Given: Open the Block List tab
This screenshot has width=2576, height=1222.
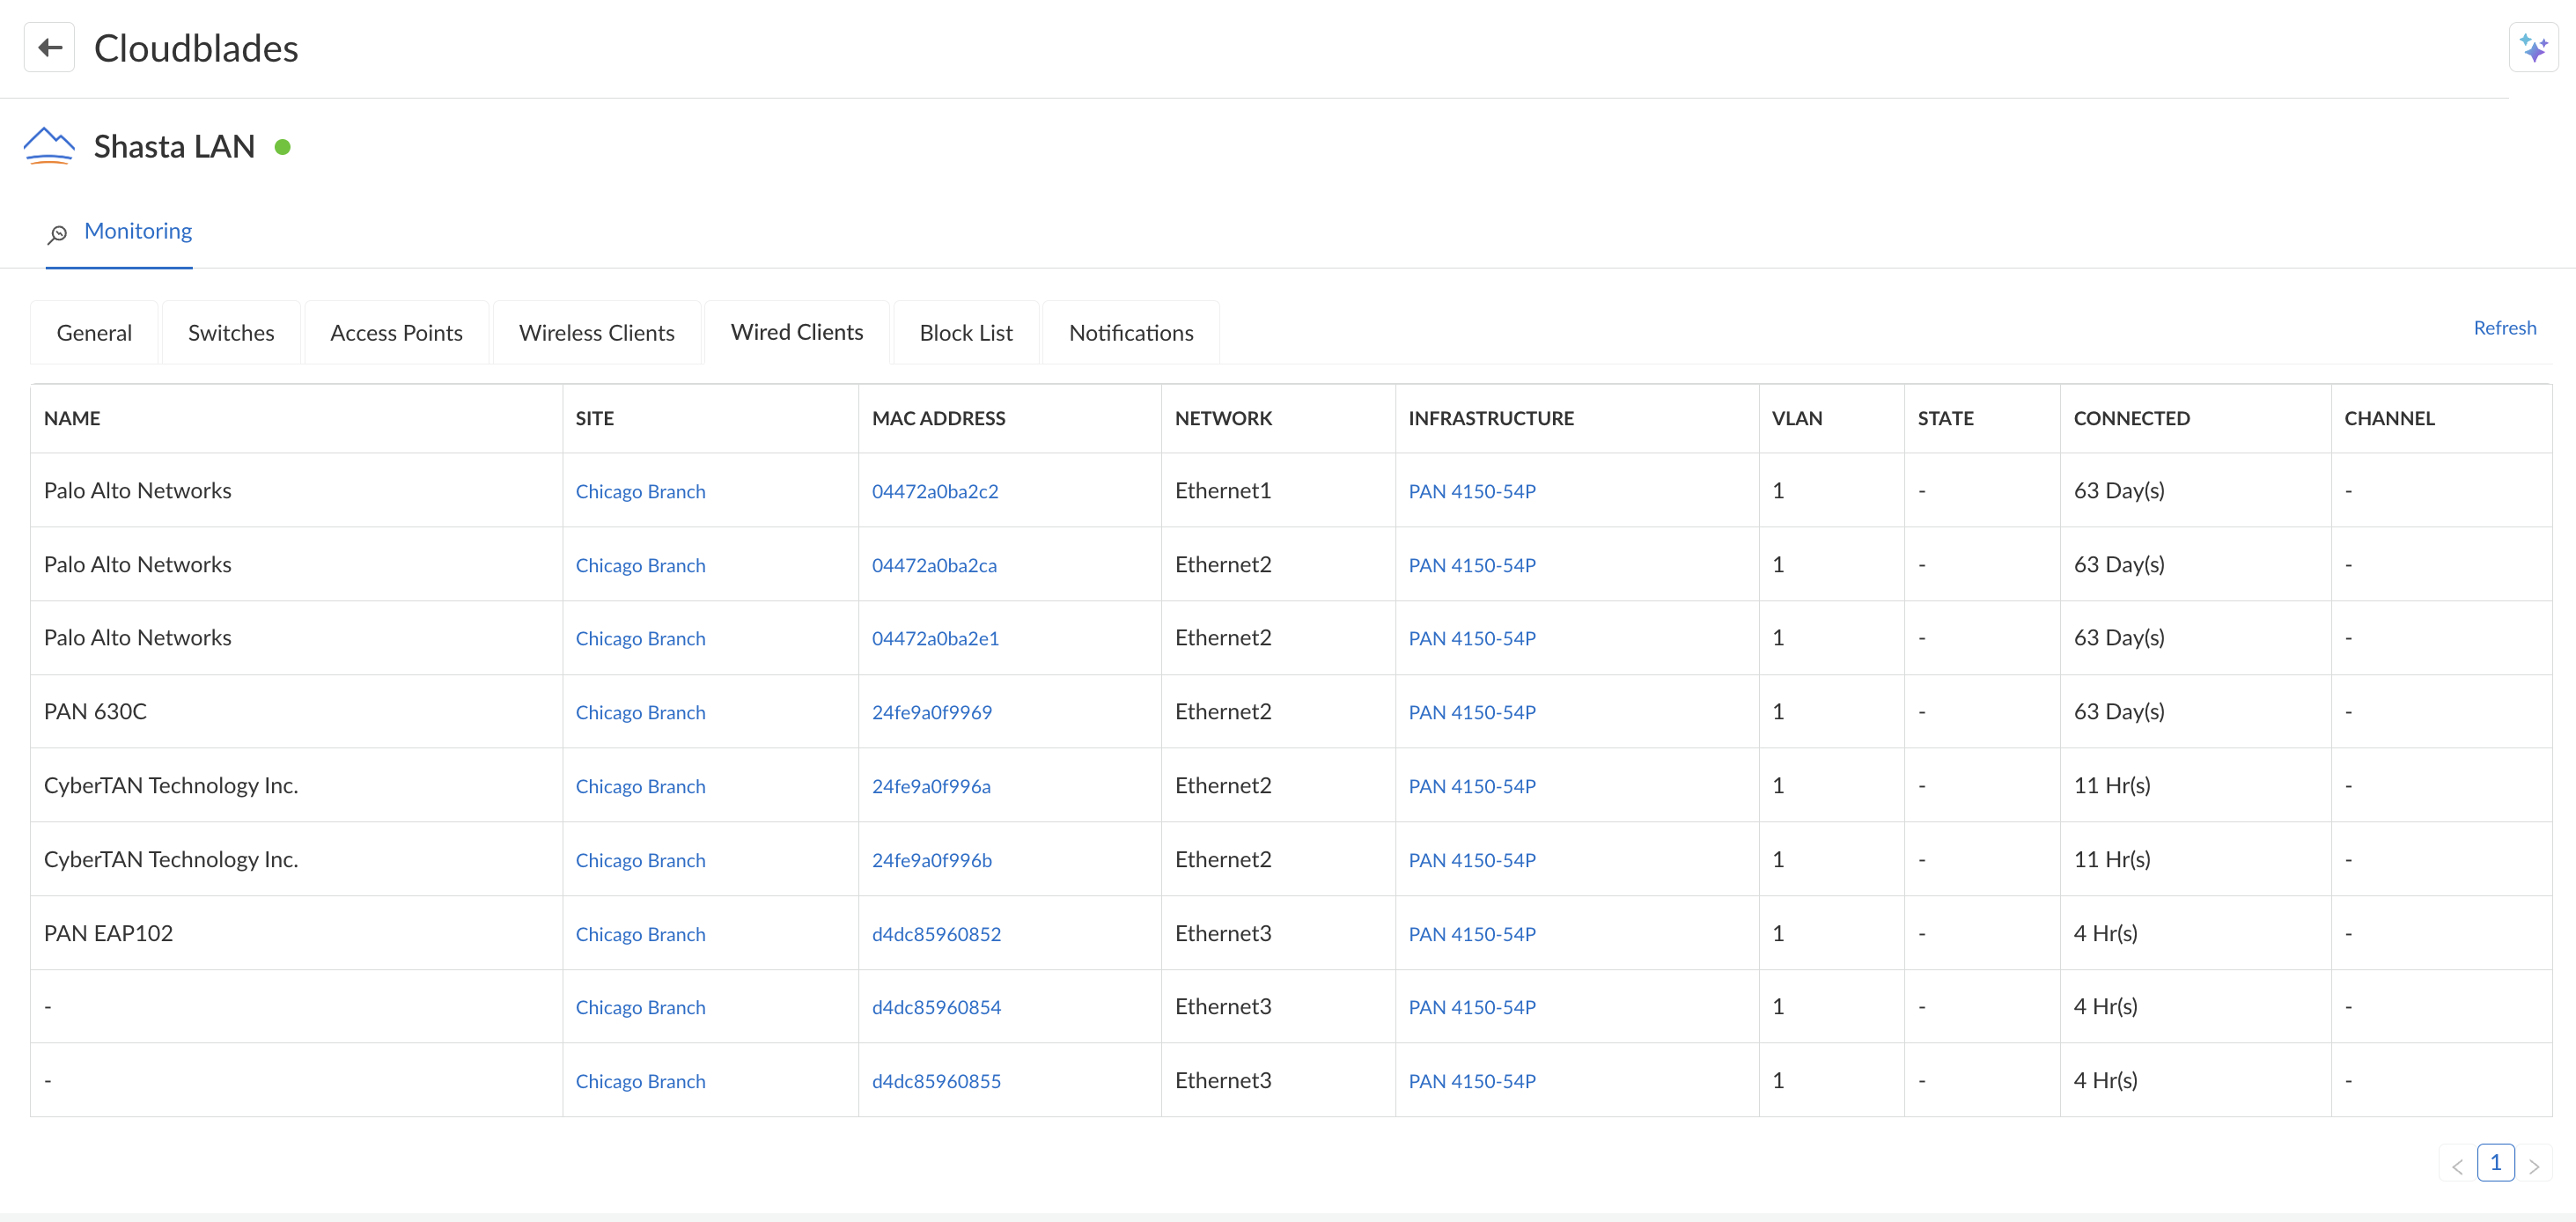Looking at the screenshot, I should click(x=965, y=333).
